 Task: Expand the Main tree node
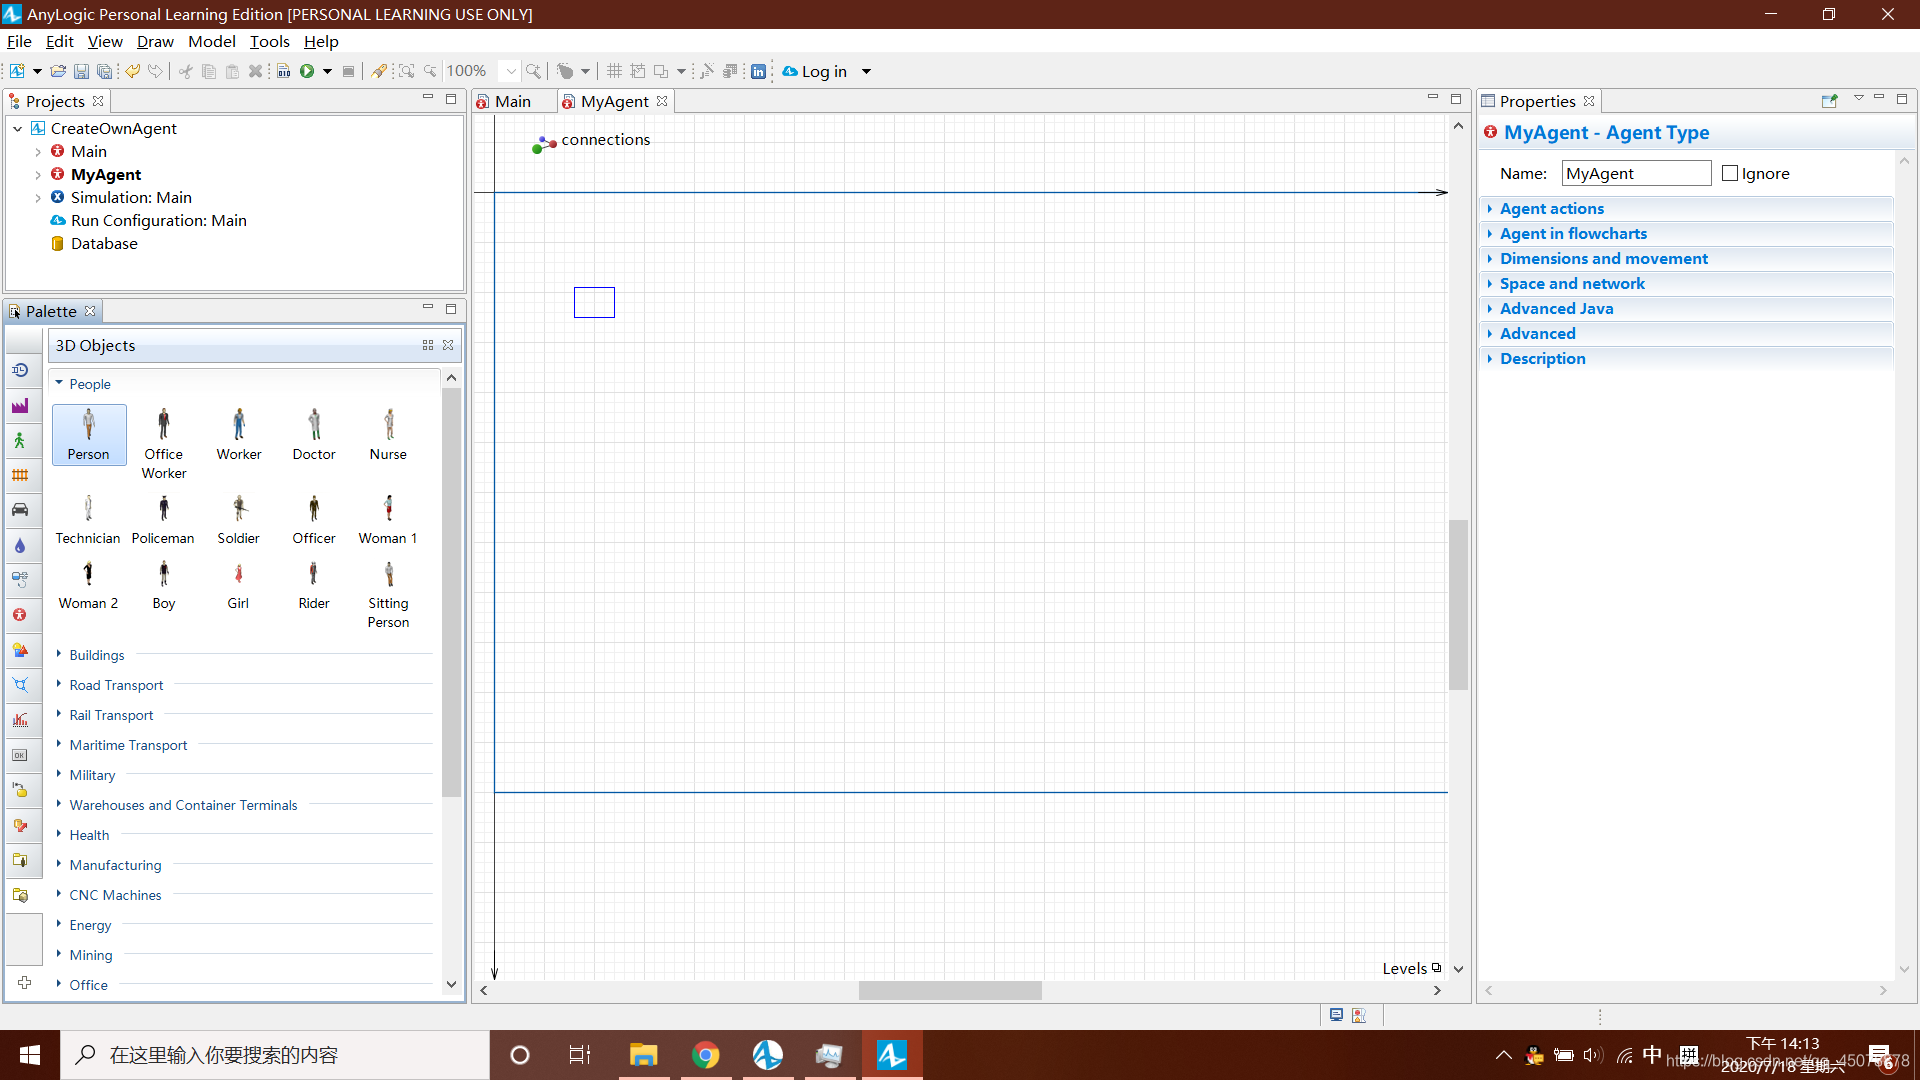[x=38, y=152]
